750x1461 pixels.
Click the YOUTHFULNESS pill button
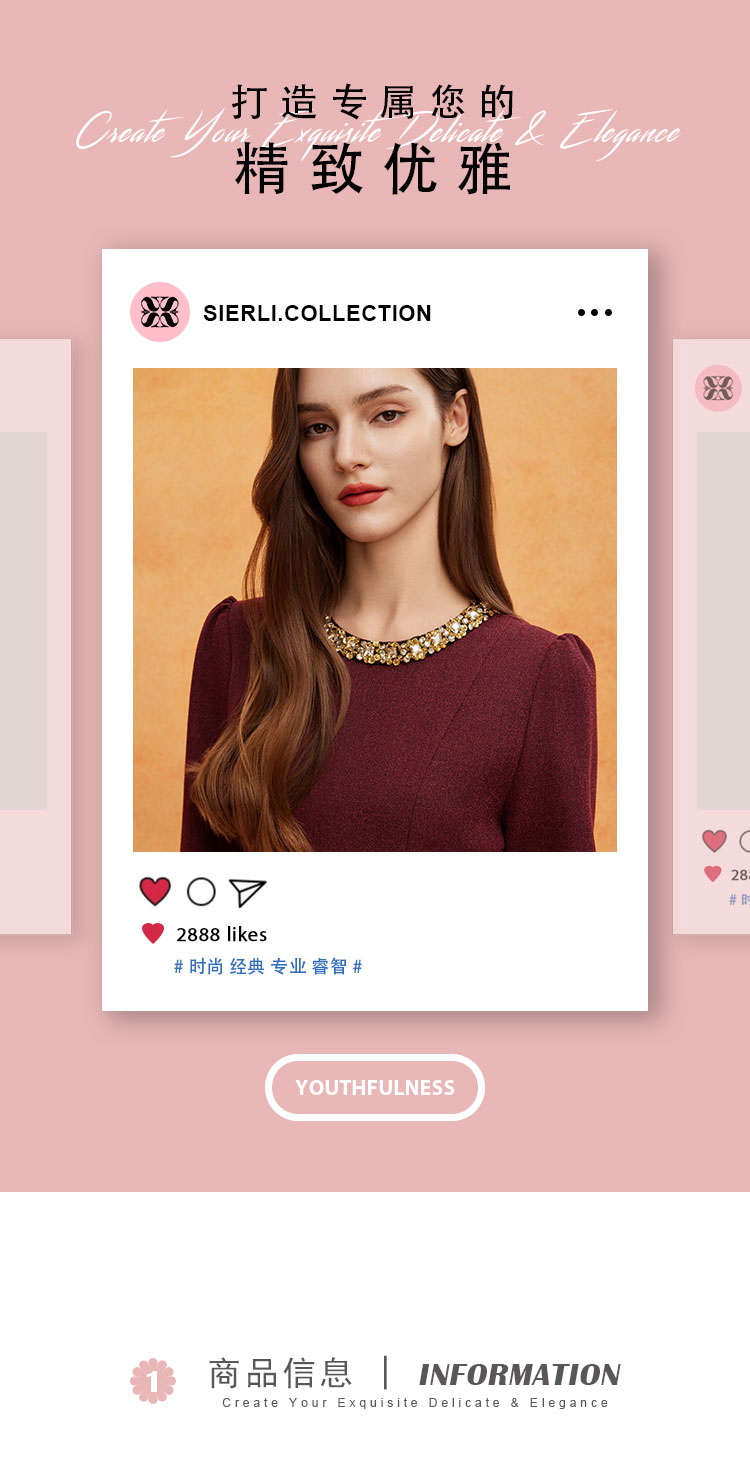[x=375, y=1087]
